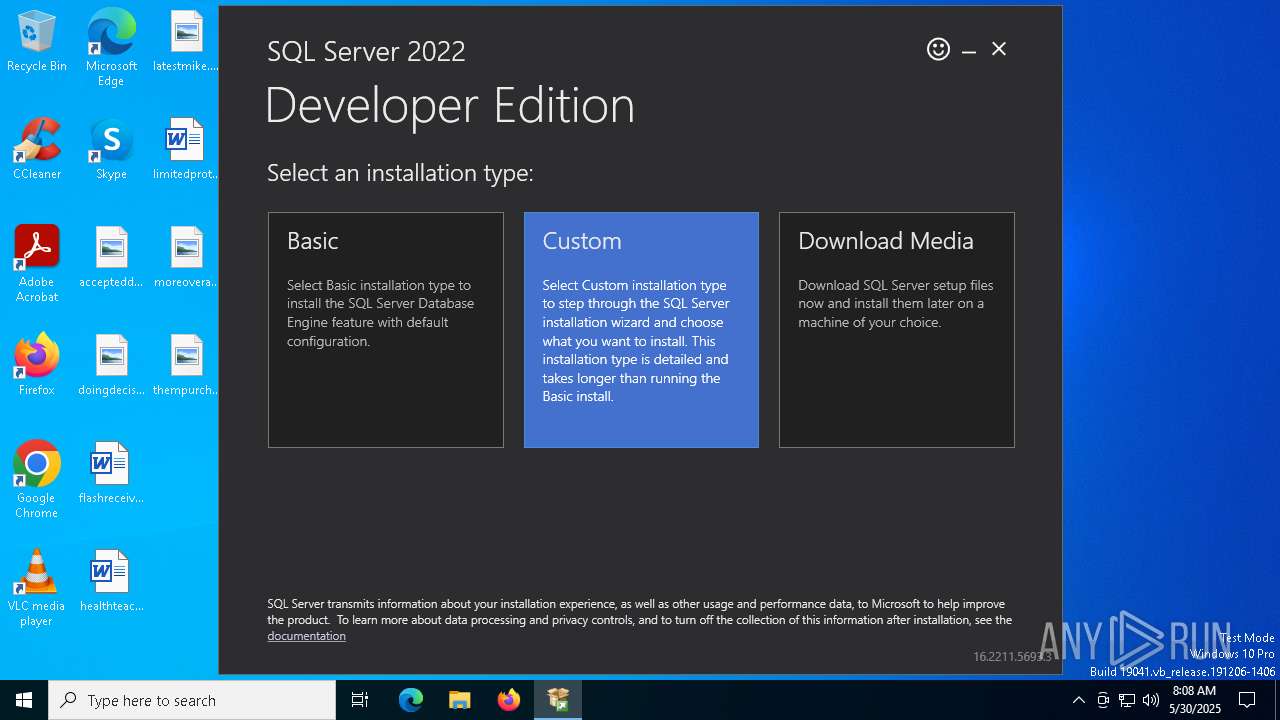
Task: Open doingdecis image file on desktop
Action: click(111, 366)
